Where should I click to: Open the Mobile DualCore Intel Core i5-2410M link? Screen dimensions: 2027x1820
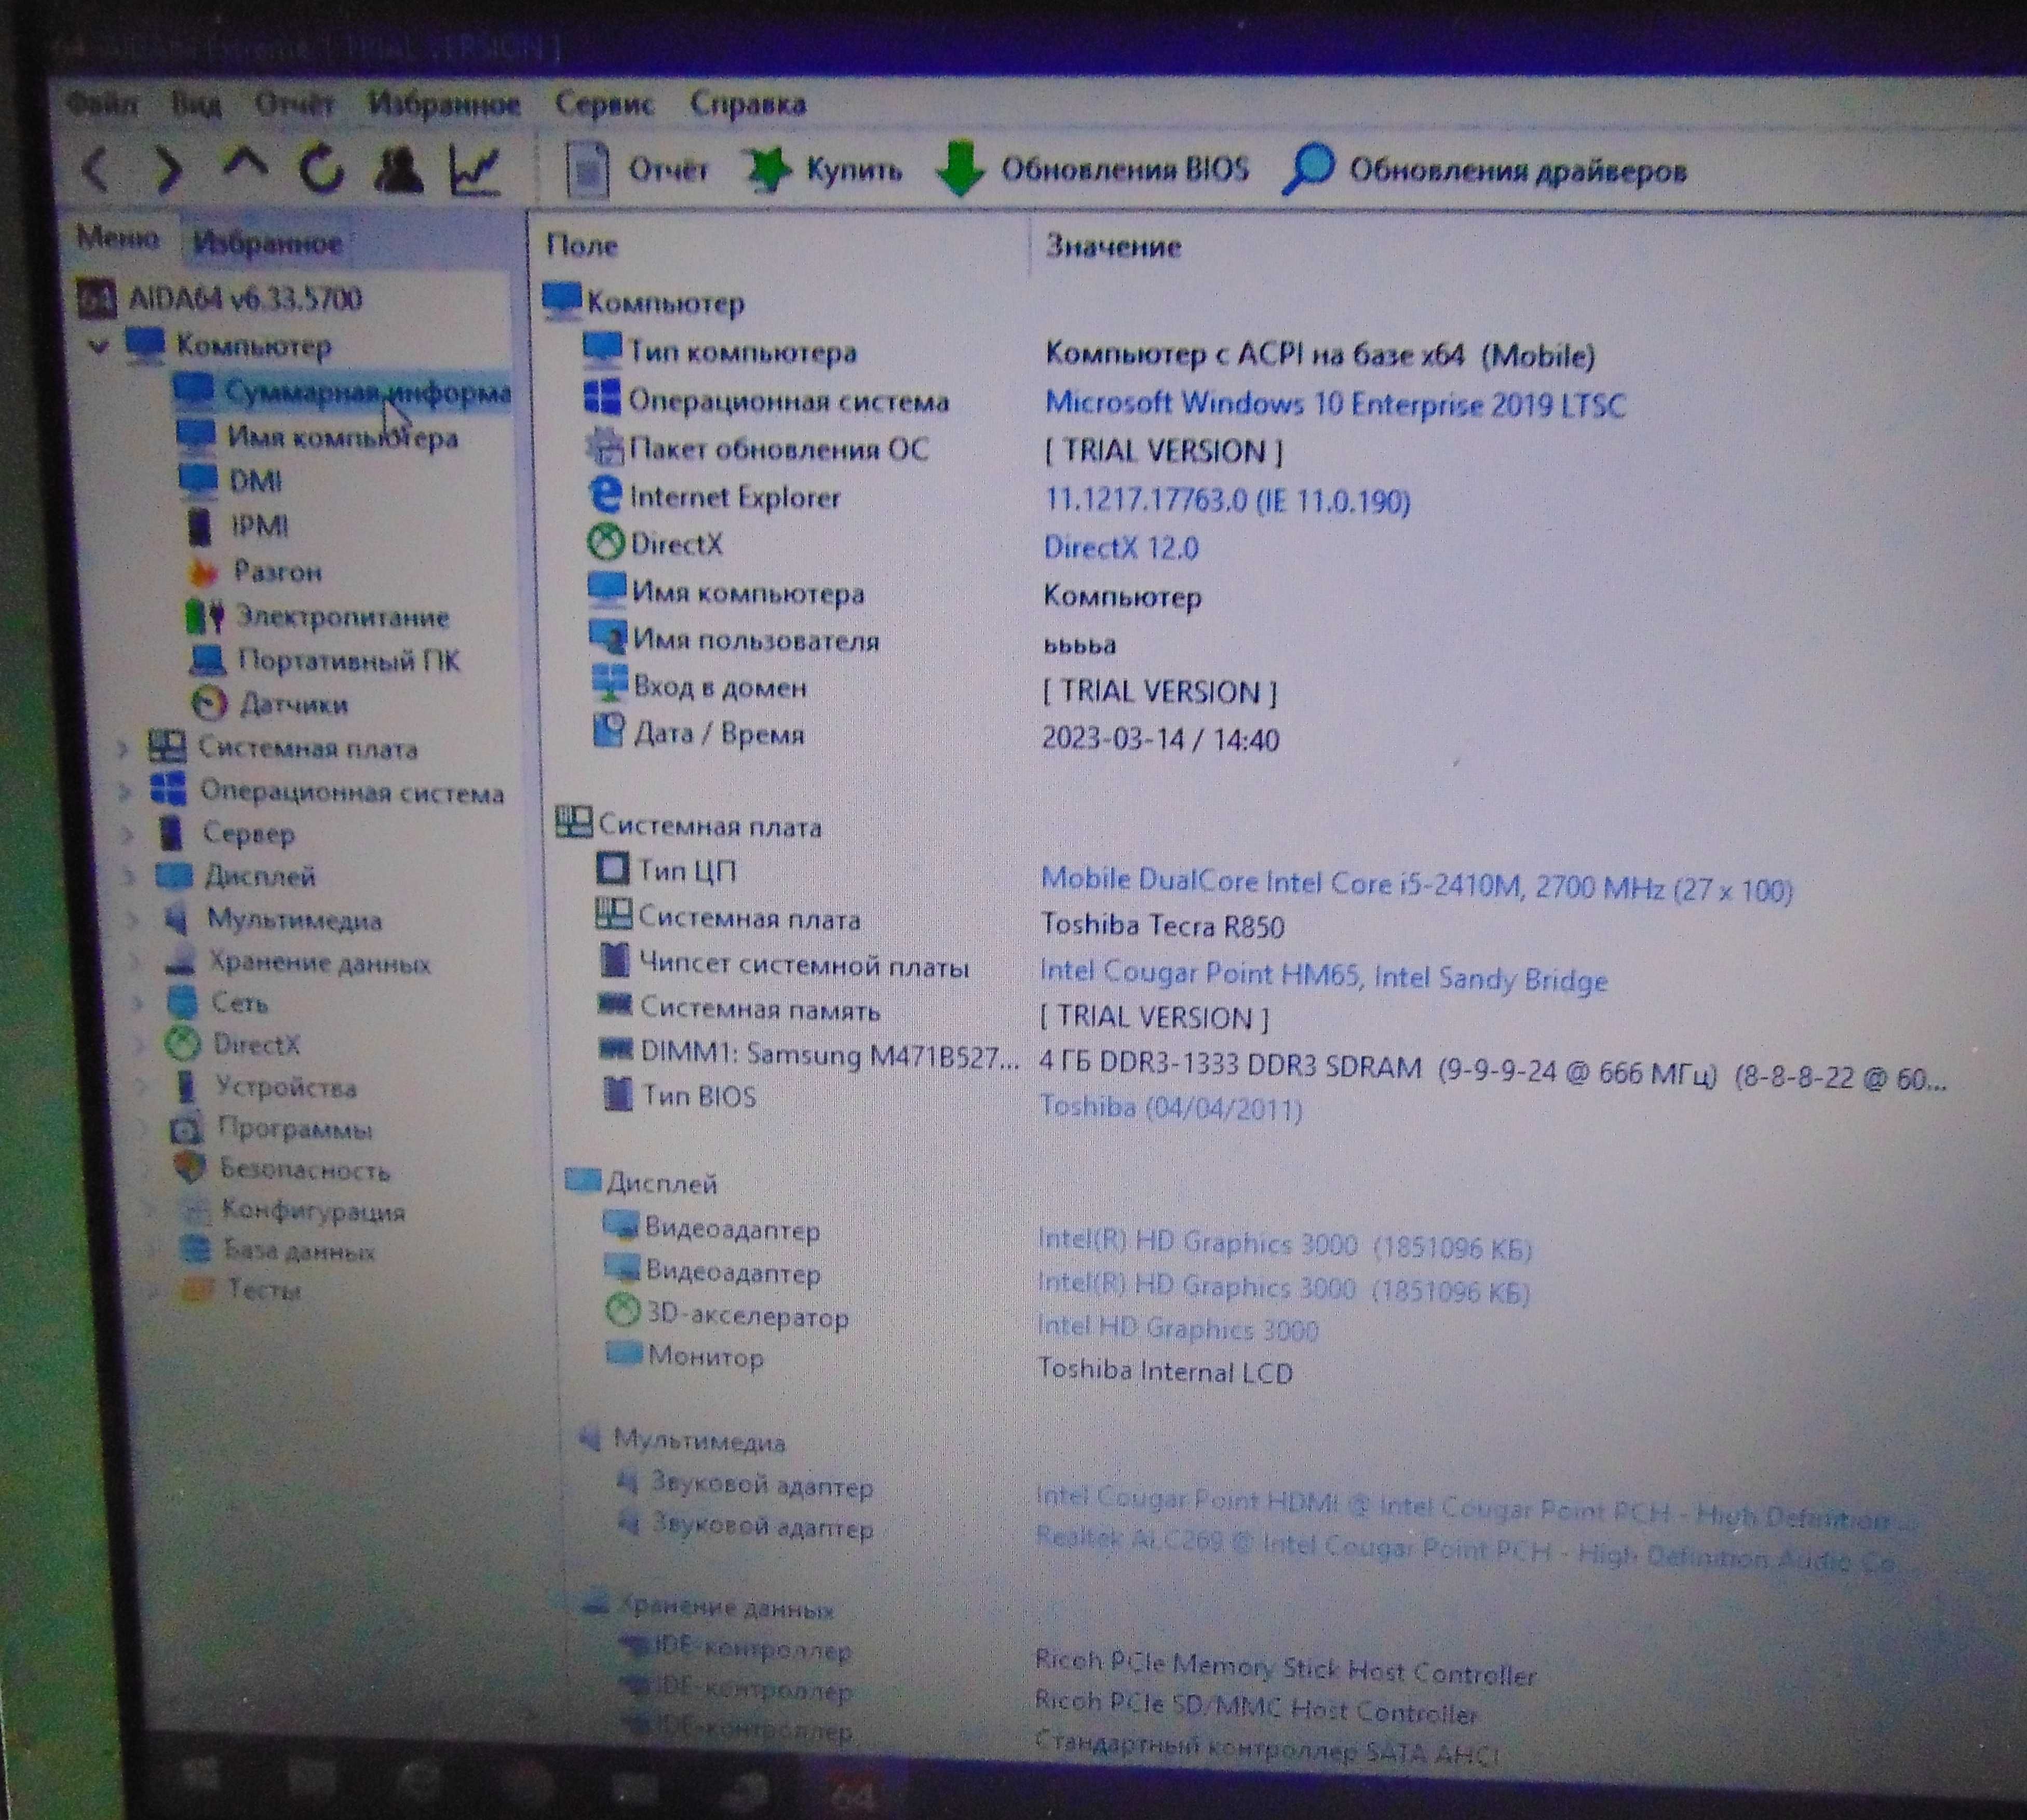pyautogui.click(x=1416, y=886)
